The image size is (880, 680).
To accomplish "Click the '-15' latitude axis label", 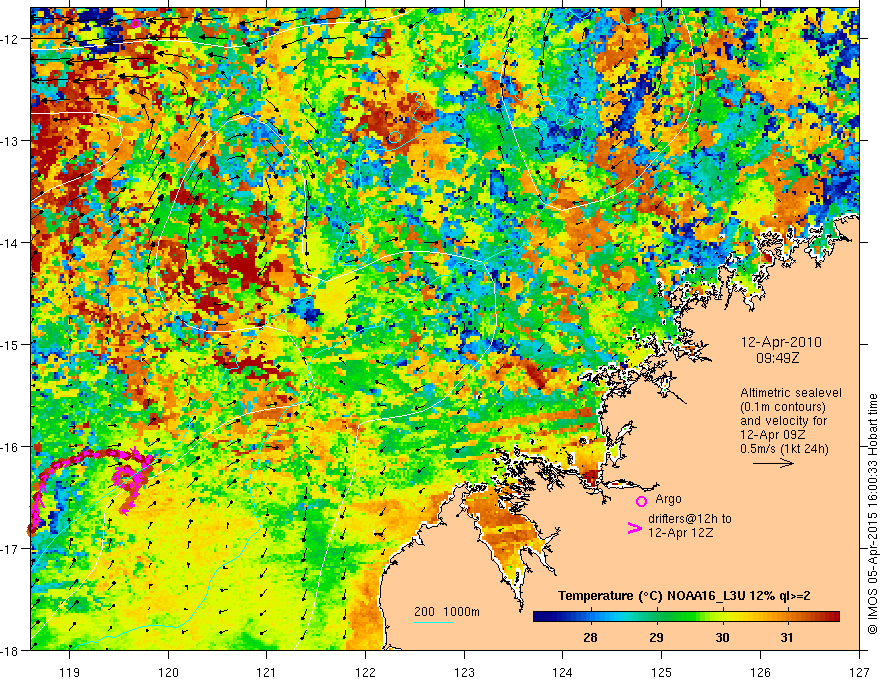I will coord(11,344).
